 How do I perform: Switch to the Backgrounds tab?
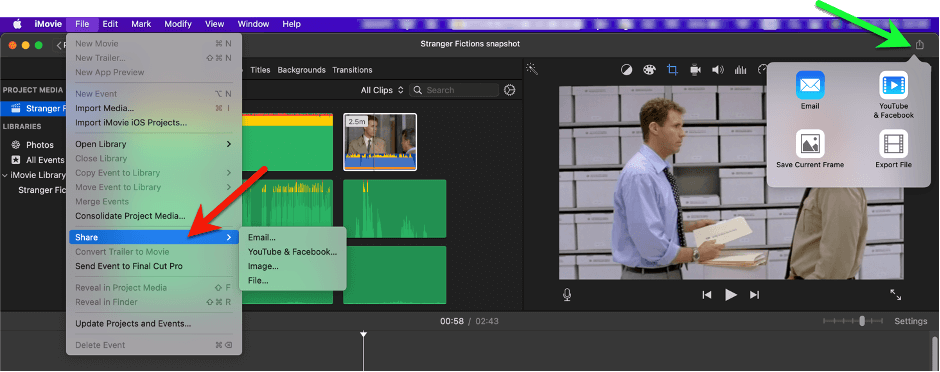point(302,70)
